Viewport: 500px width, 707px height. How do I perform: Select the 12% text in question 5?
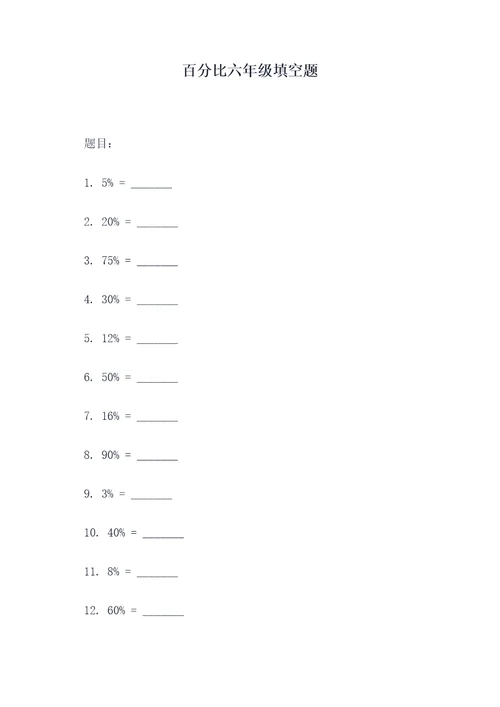point(110,338)
